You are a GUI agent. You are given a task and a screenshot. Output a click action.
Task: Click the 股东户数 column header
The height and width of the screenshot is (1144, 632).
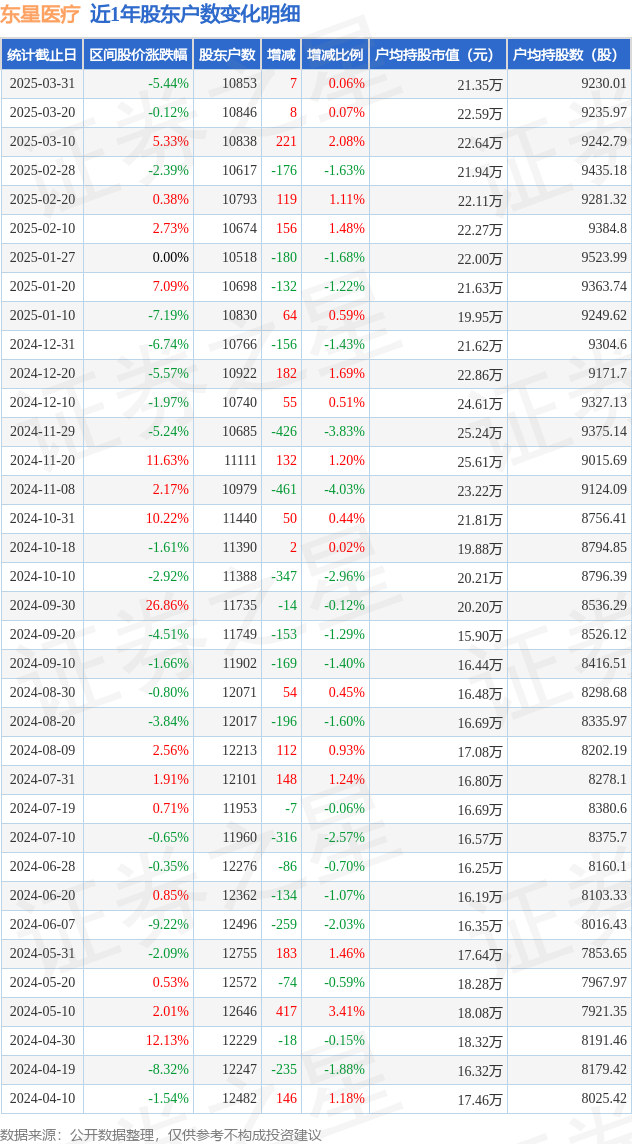[227, 55]
